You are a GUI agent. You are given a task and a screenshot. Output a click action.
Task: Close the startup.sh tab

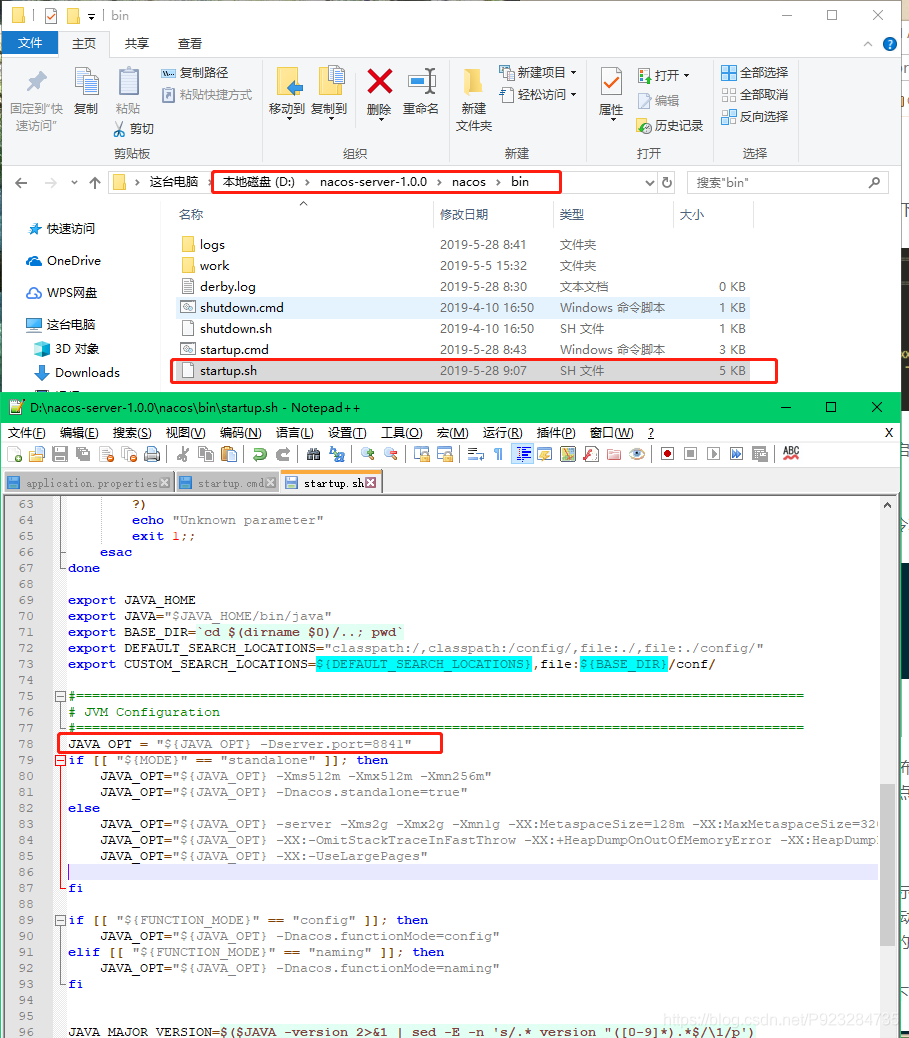click(371, 483)
